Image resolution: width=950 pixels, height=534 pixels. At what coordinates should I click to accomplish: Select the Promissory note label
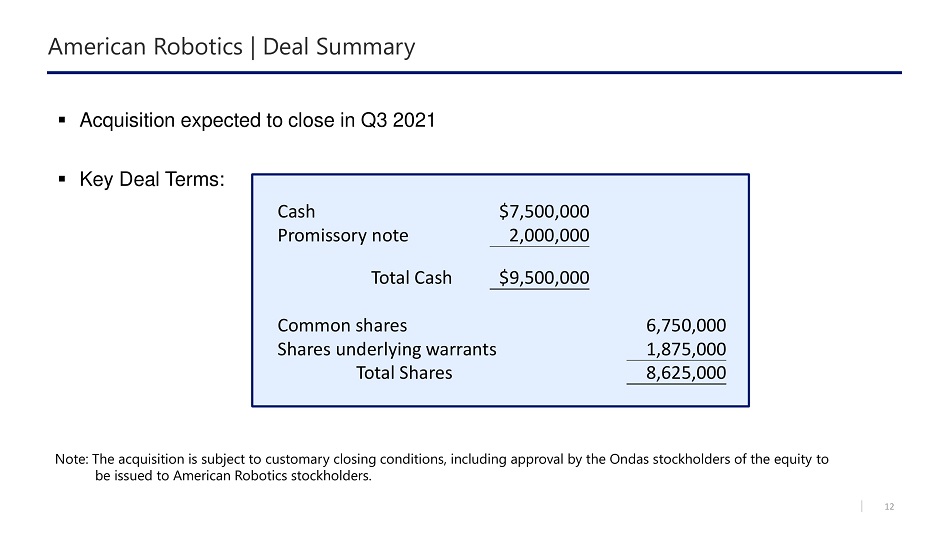click(x=342, y=236)
